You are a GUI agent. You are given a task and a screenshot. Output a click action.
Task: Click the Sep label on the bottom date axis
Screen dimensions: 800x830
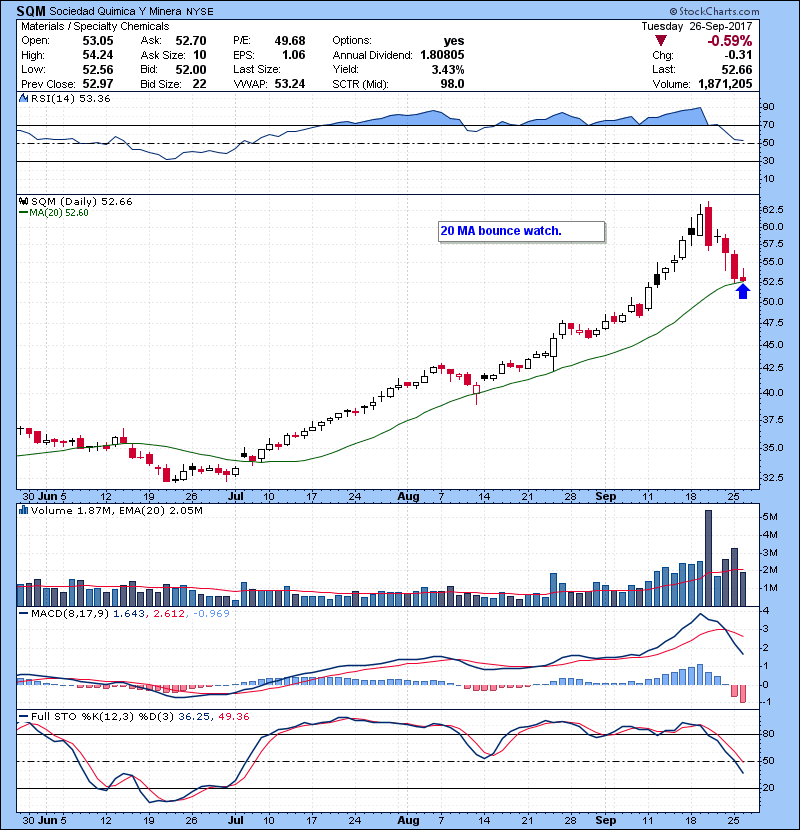[x=606, y=819]
